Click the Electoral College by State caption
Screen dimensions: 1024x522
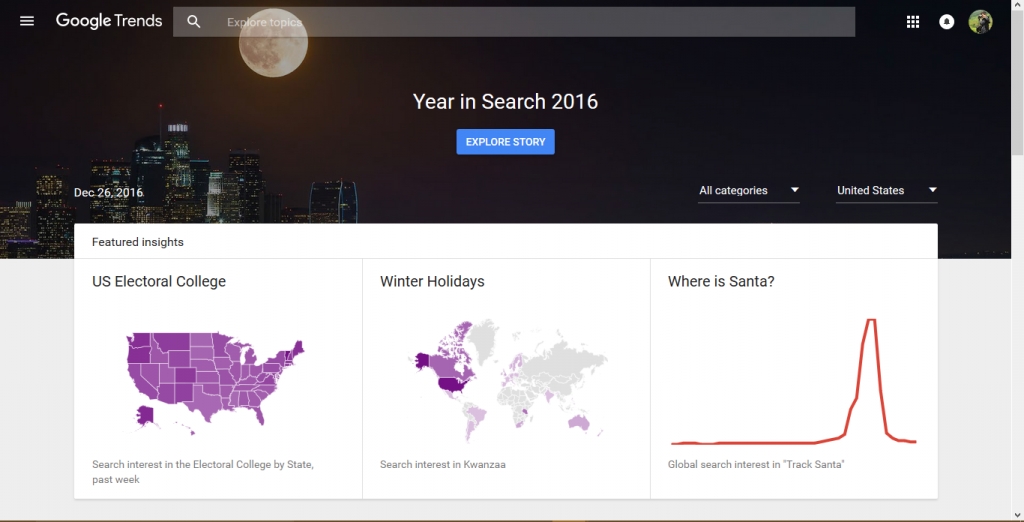(203, 472)
